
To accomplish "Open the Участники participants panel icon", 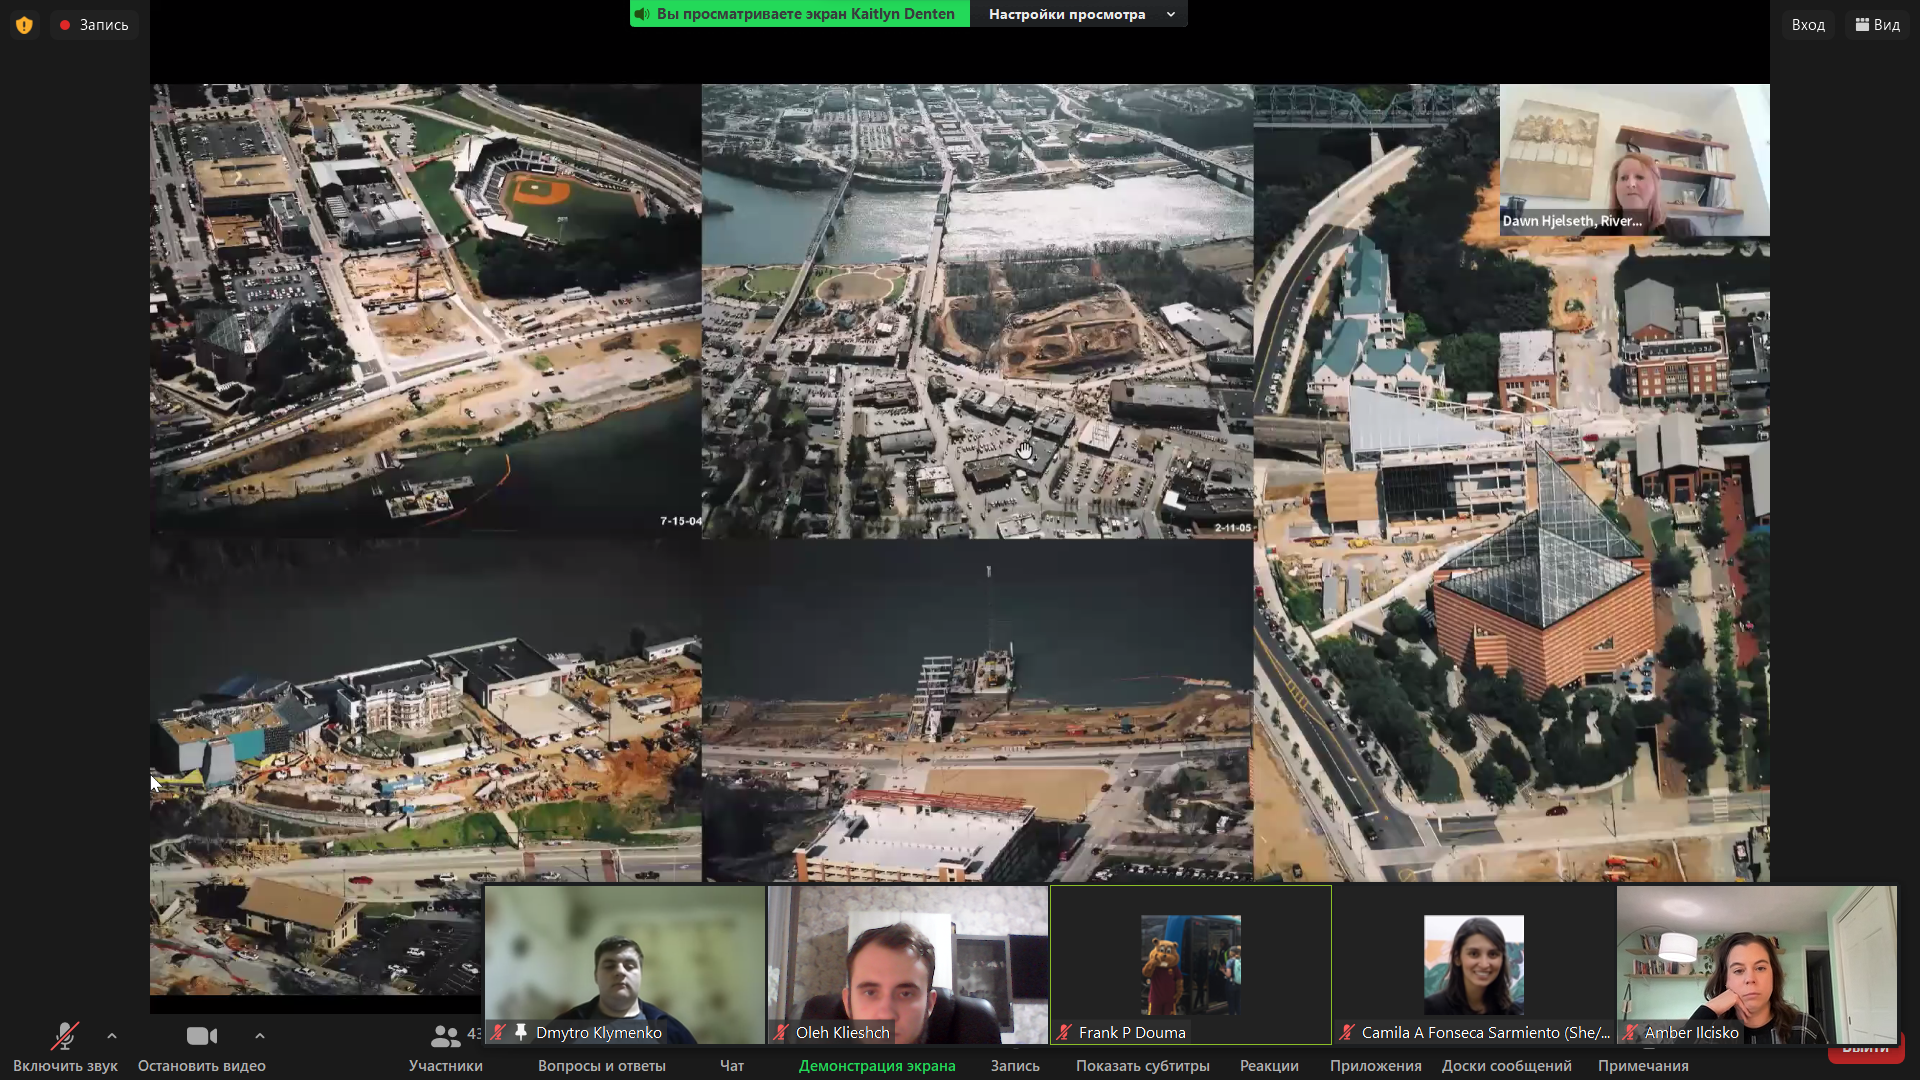I will (x=445, y=1037).
